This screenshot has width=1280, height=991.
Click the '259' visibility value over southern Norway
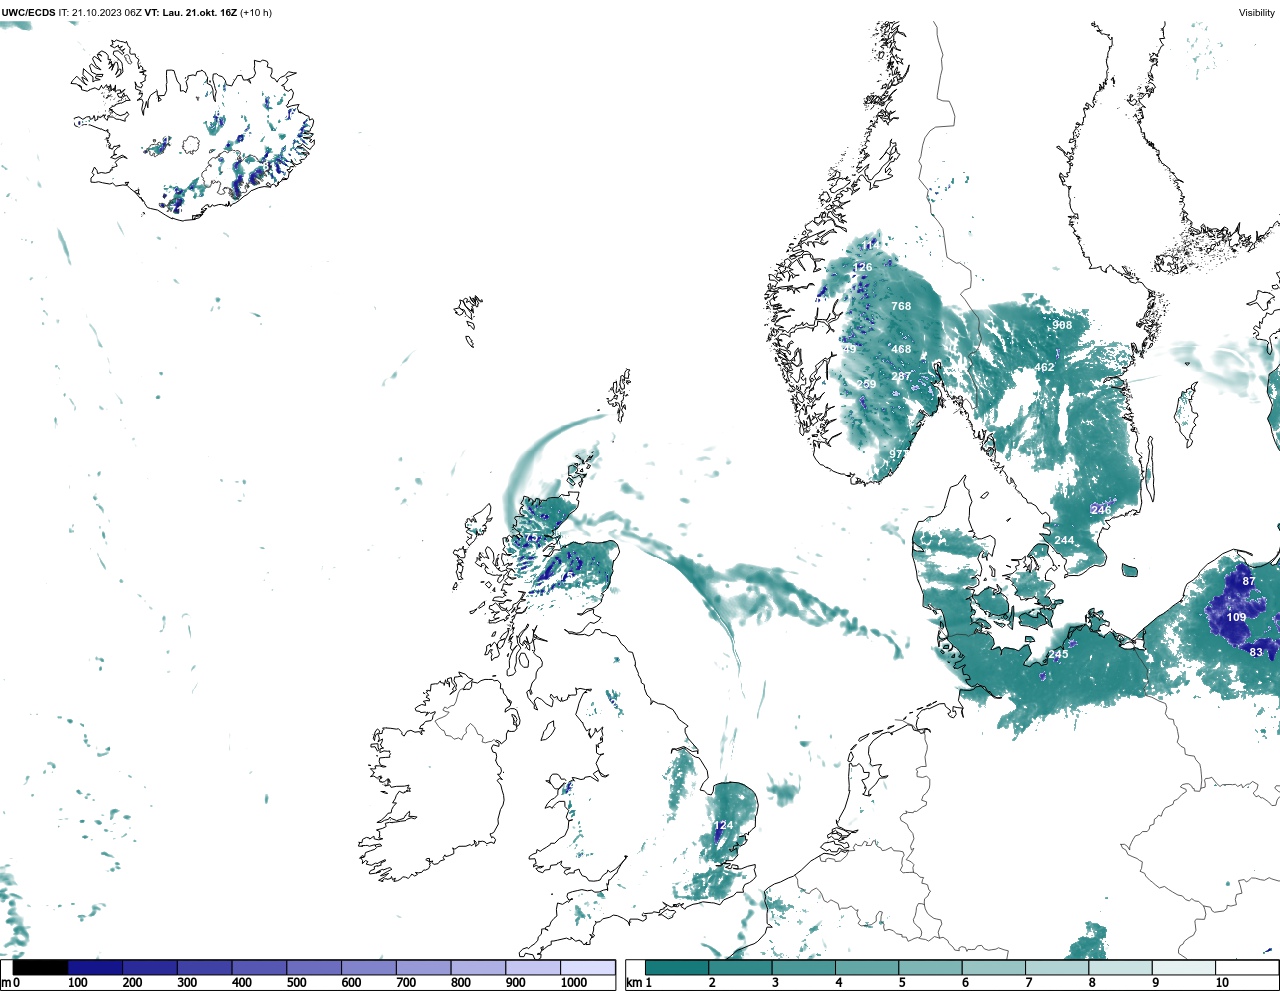point(866,384)
